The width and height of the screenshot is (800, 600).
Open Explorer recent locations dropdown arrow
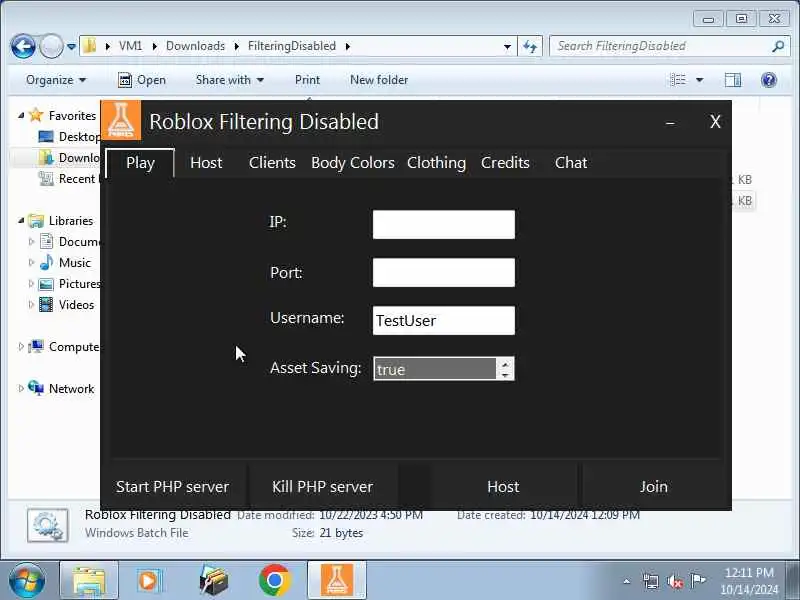71,46
